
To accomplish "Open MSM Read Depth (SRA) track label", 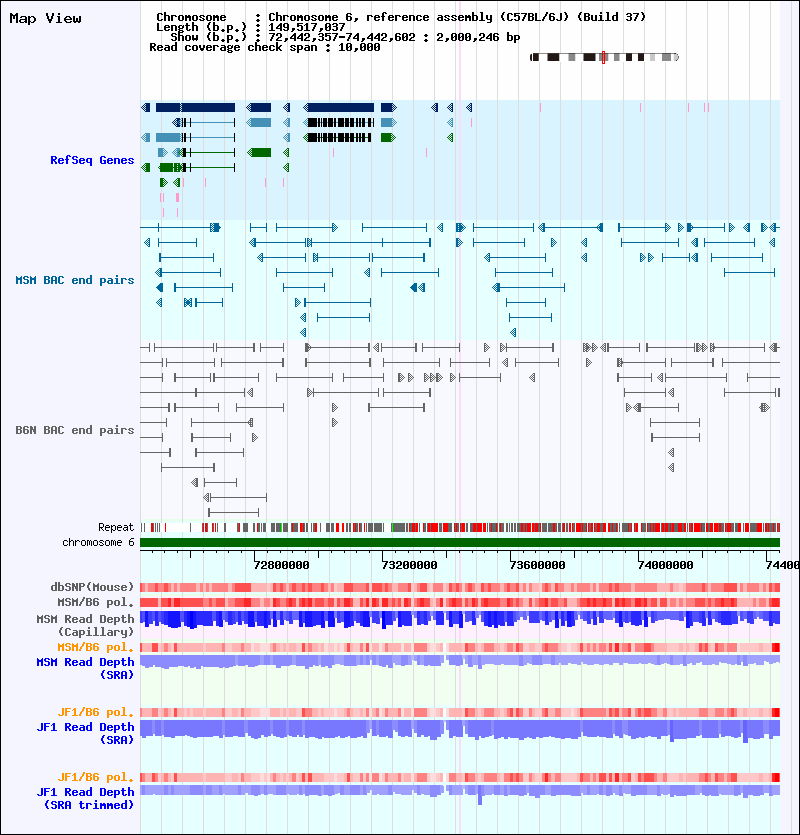I will (85, 668).
